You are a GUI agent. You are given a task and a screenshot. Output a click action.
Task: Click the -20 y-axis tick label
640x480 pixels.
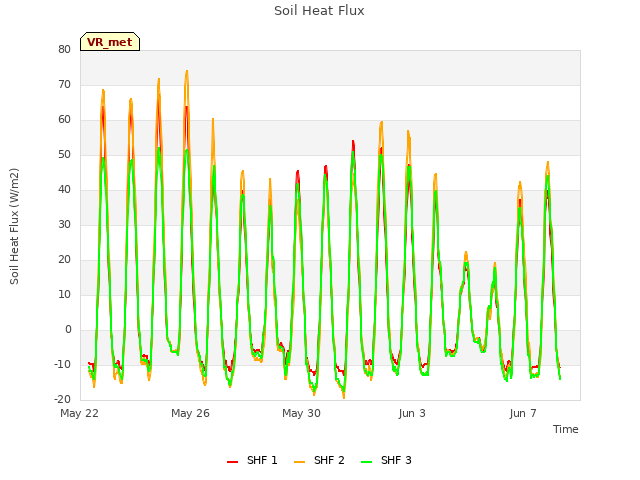point(62,400)
